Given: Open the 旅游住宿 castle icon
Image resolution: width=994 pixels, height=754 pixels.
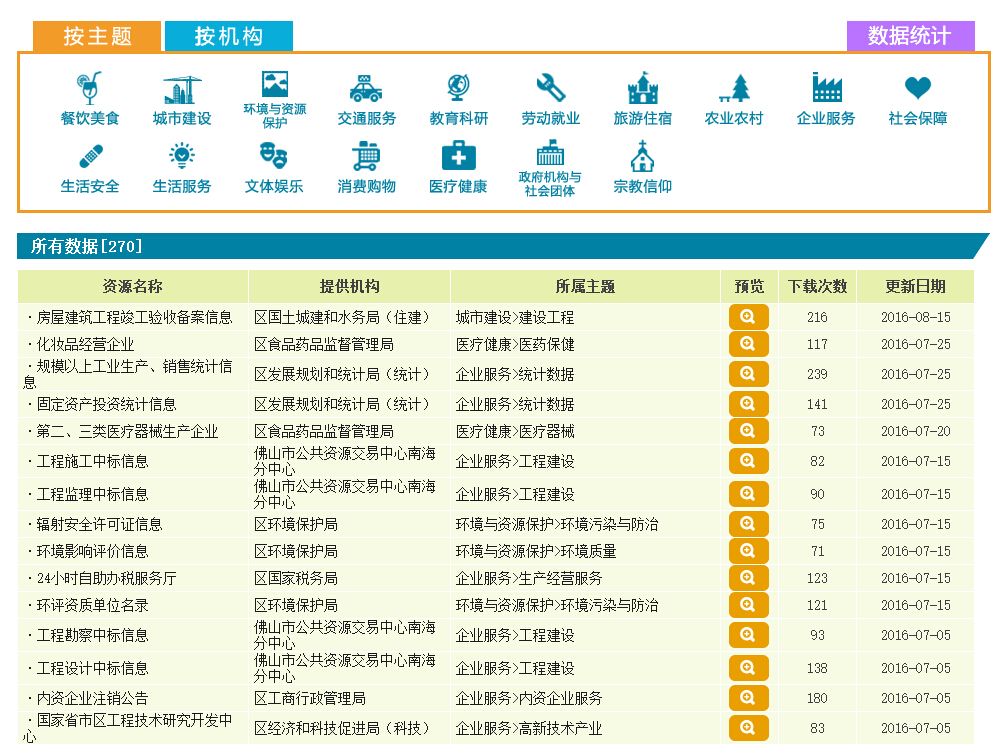Looking at the screenshot, I should (643, 88).
